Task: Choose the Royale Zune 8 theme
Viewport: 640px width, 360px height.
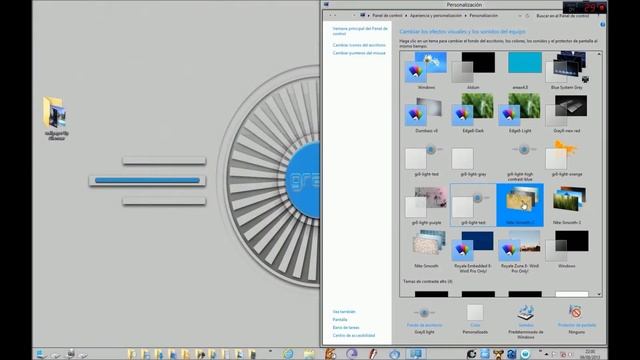Action: [520, 251]
